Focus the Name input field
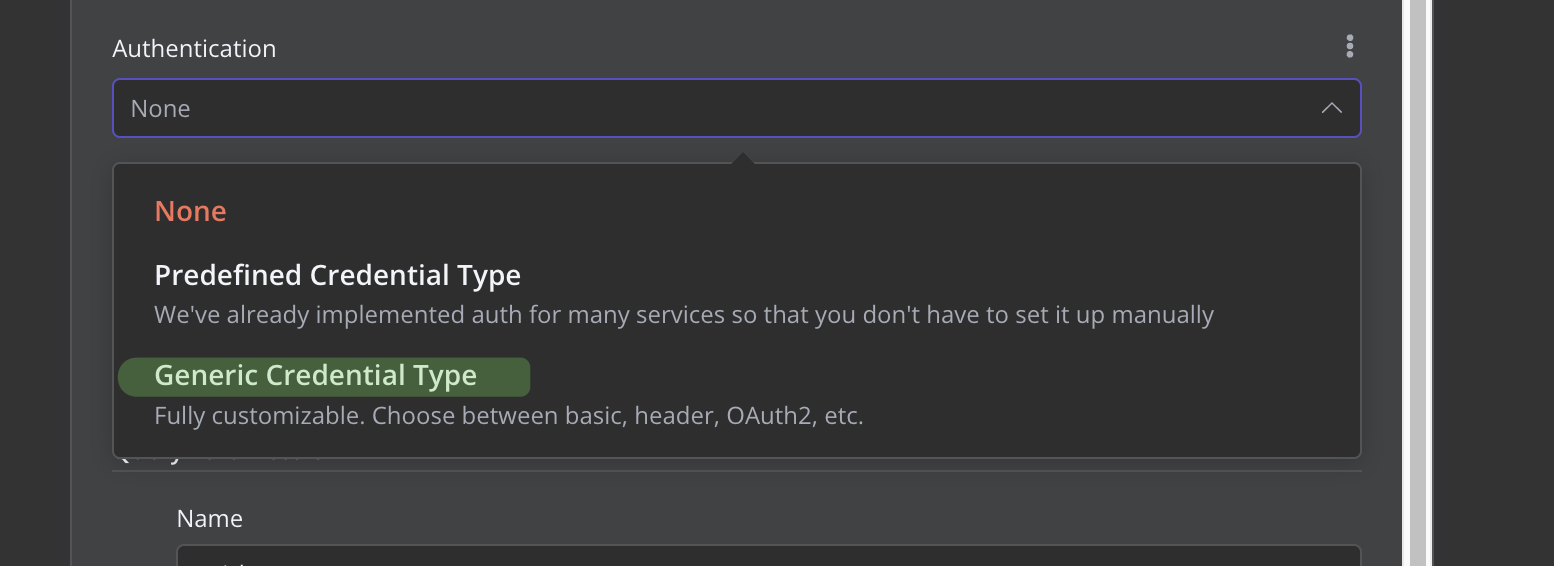This screenshot has width=1554, height=566. (768, 555)
